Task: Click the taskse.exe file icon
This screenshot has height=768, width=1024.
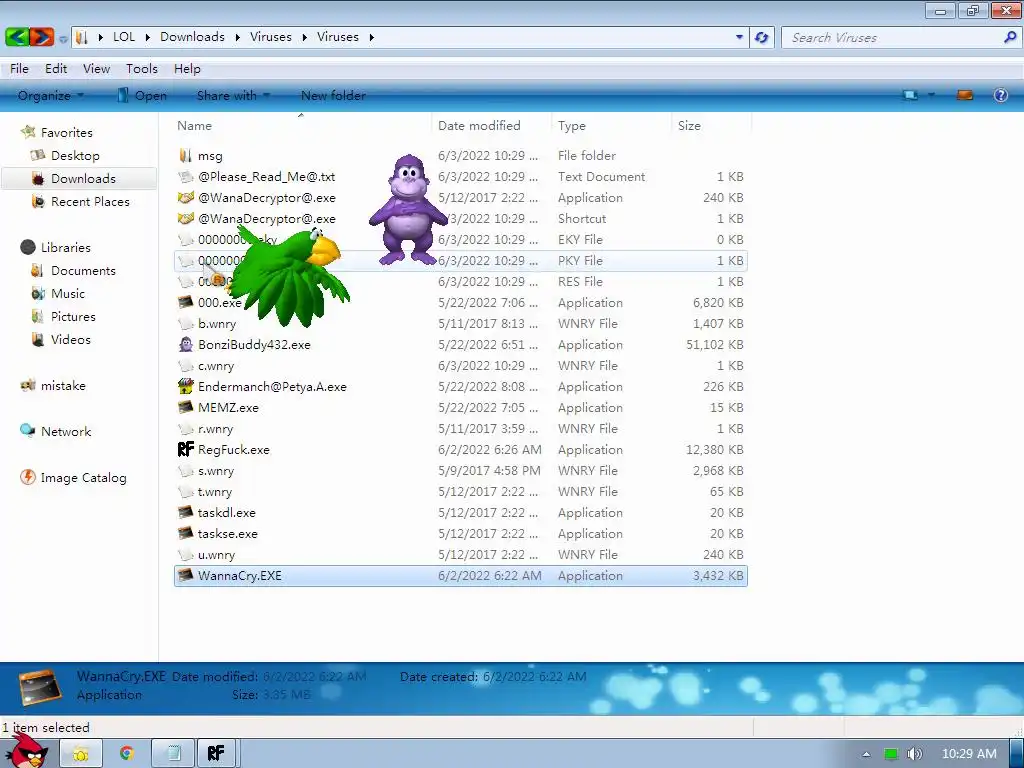Action: click(185, 534)
